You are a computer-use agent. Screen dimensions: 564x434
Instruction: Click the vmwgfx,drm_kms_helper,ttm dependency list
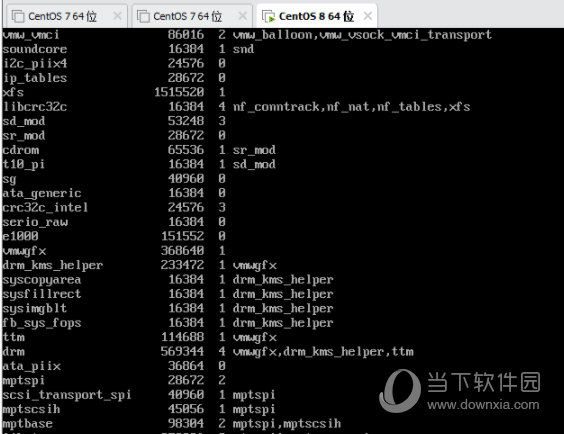323,352
